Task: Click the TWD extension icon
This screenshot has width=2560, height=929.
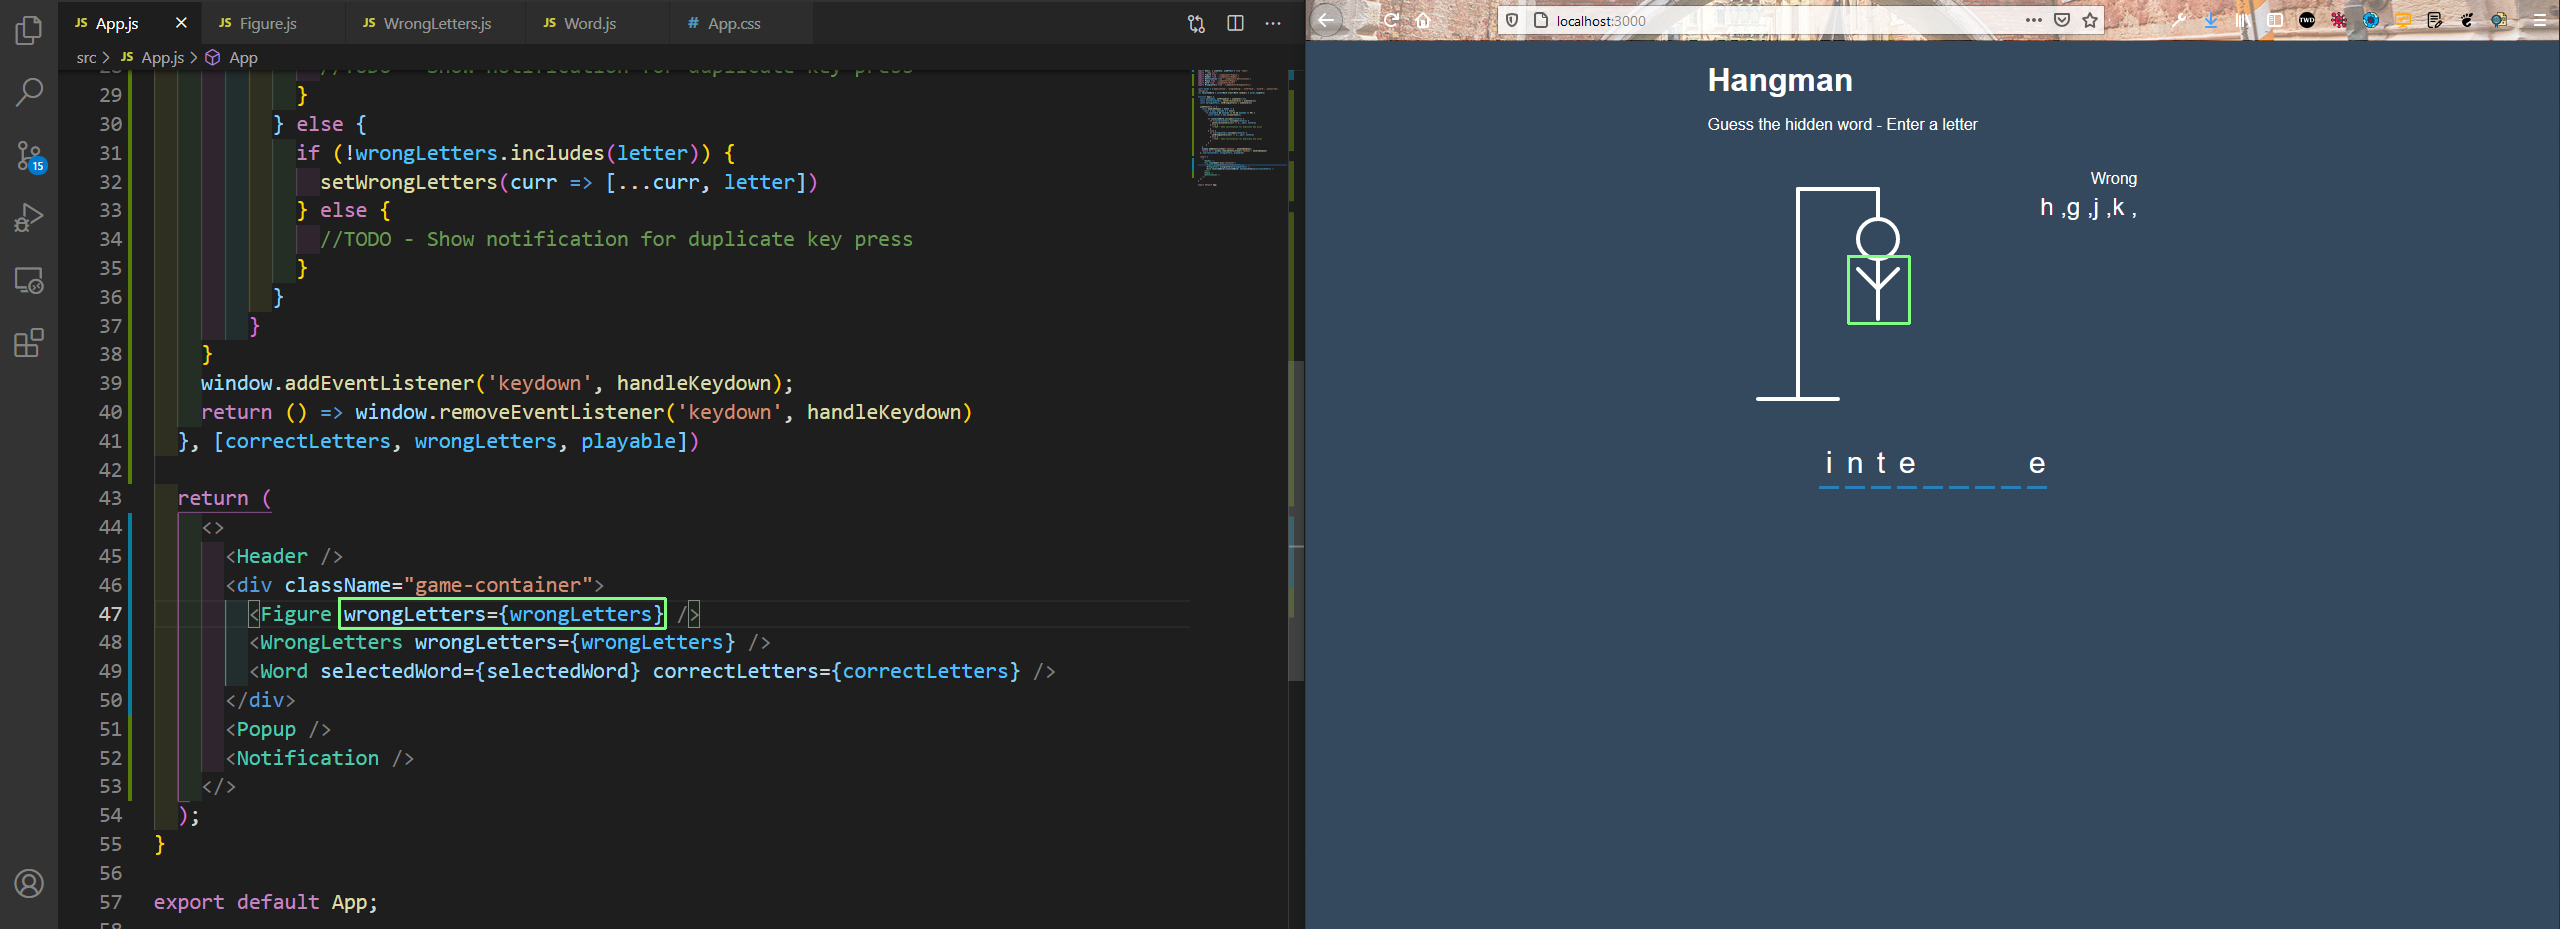Action: point(2307,20)
